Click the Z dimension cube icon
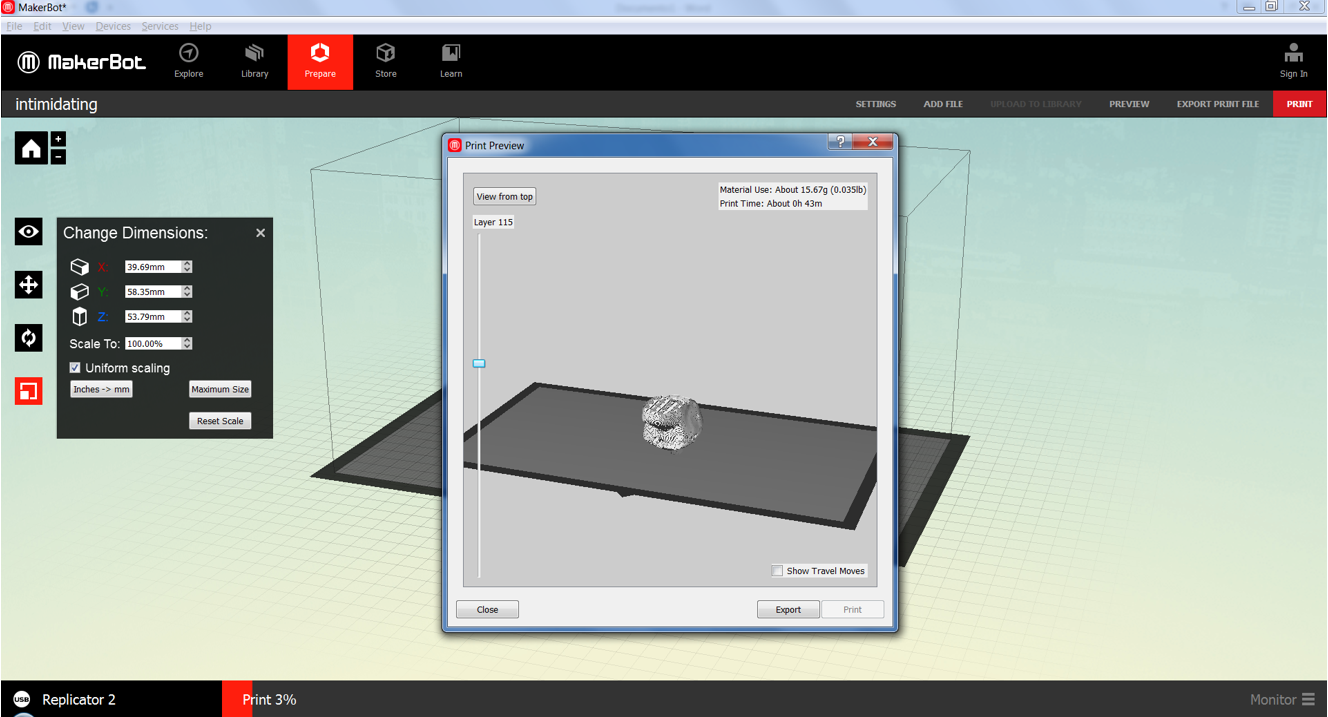The width and height of the screenshot is (1328, 717). pyautogui.click(x=79, y=316)
